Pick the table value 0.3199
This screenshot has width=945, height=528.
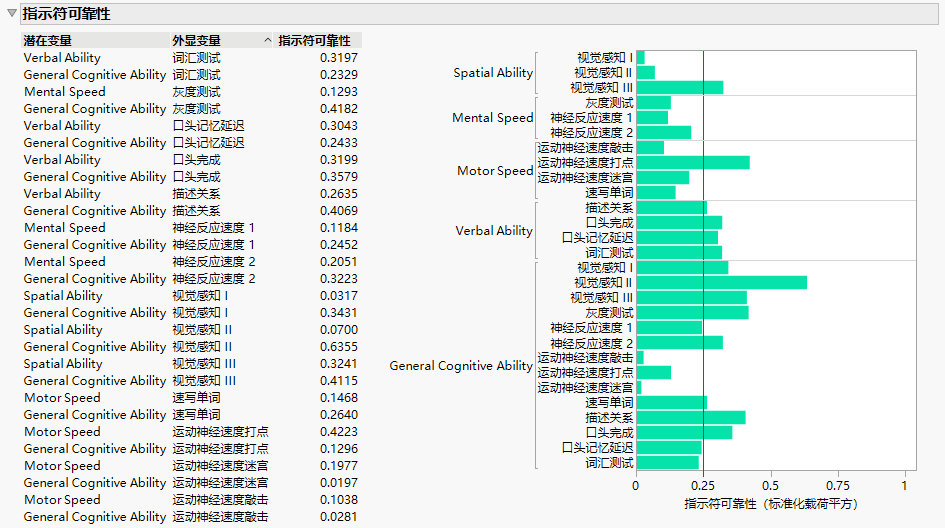click(339, 160)
